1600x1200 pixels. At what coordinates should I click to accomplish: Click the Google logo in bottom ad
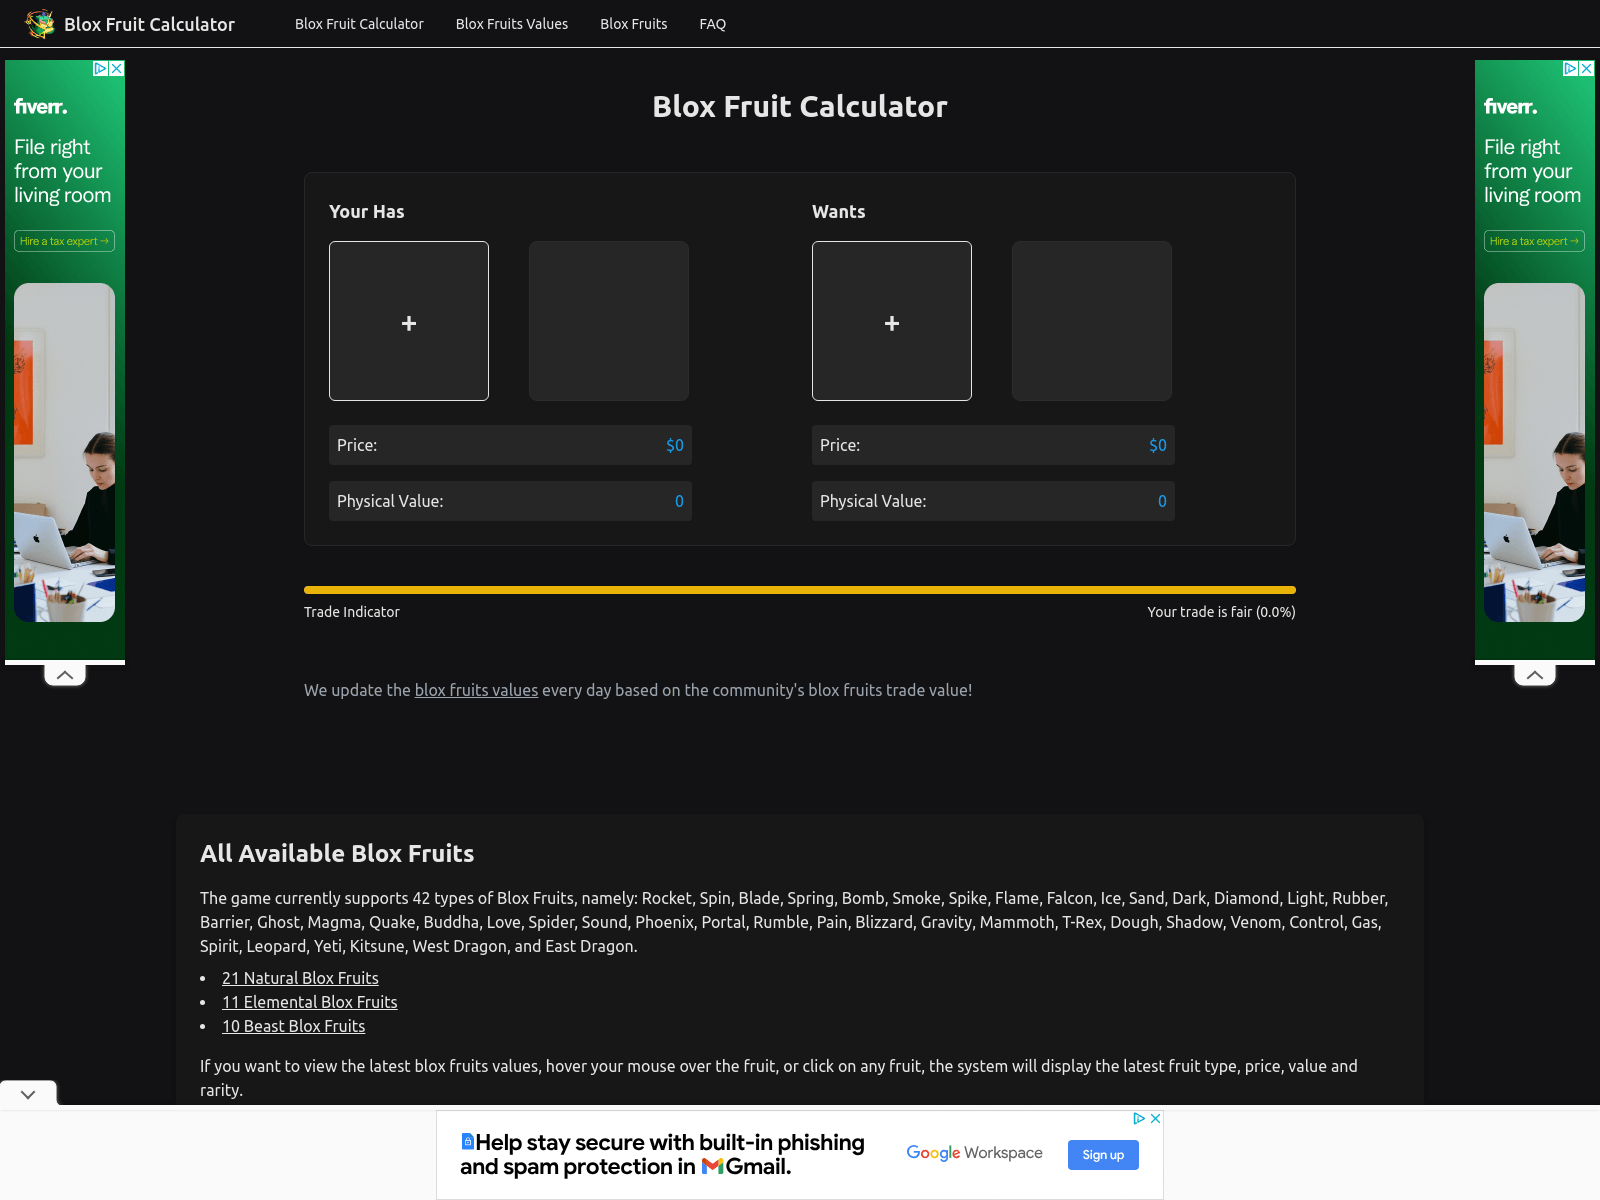click(x=934, y=1152)
